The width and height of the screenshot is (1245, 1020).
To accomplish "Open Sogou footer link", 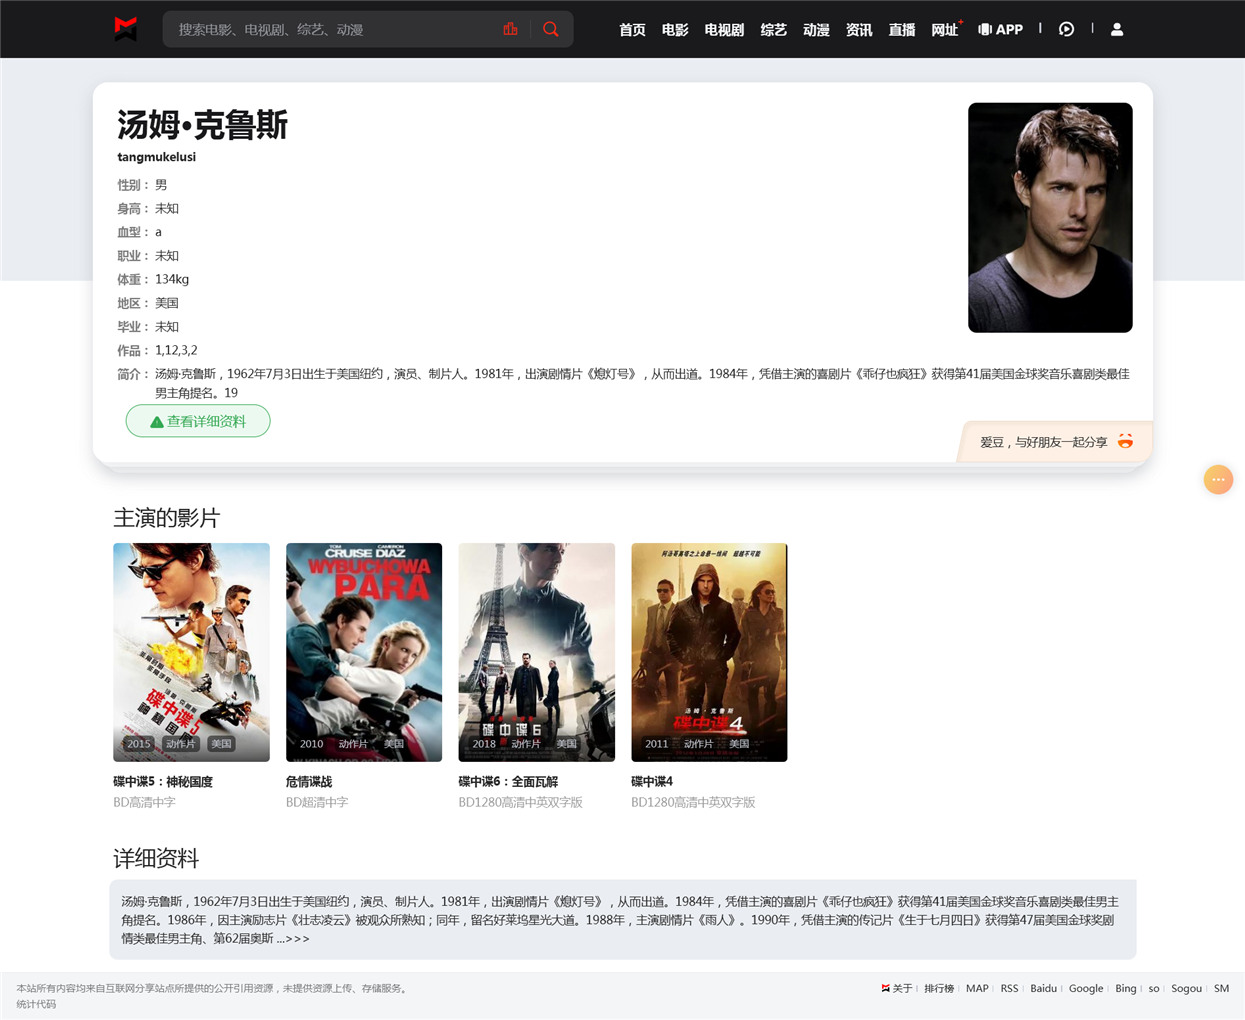I will tap(1186, 989).
